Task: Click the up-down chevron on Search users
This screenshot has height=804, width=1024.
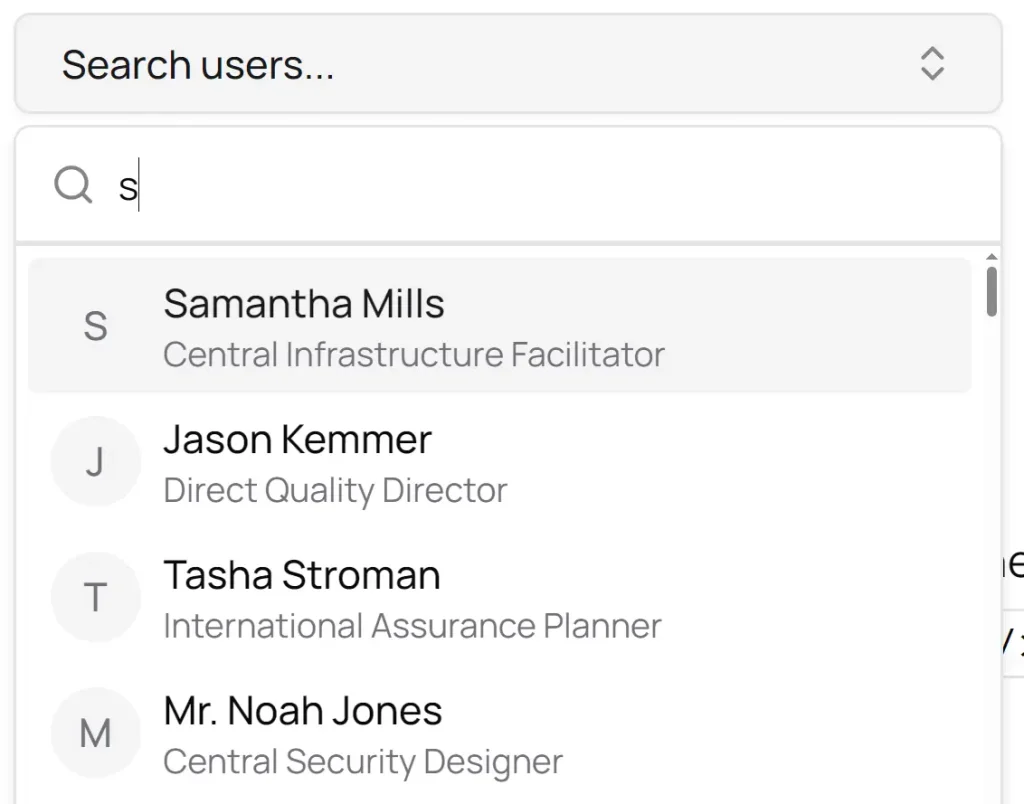Action: [x=932, y=64]
